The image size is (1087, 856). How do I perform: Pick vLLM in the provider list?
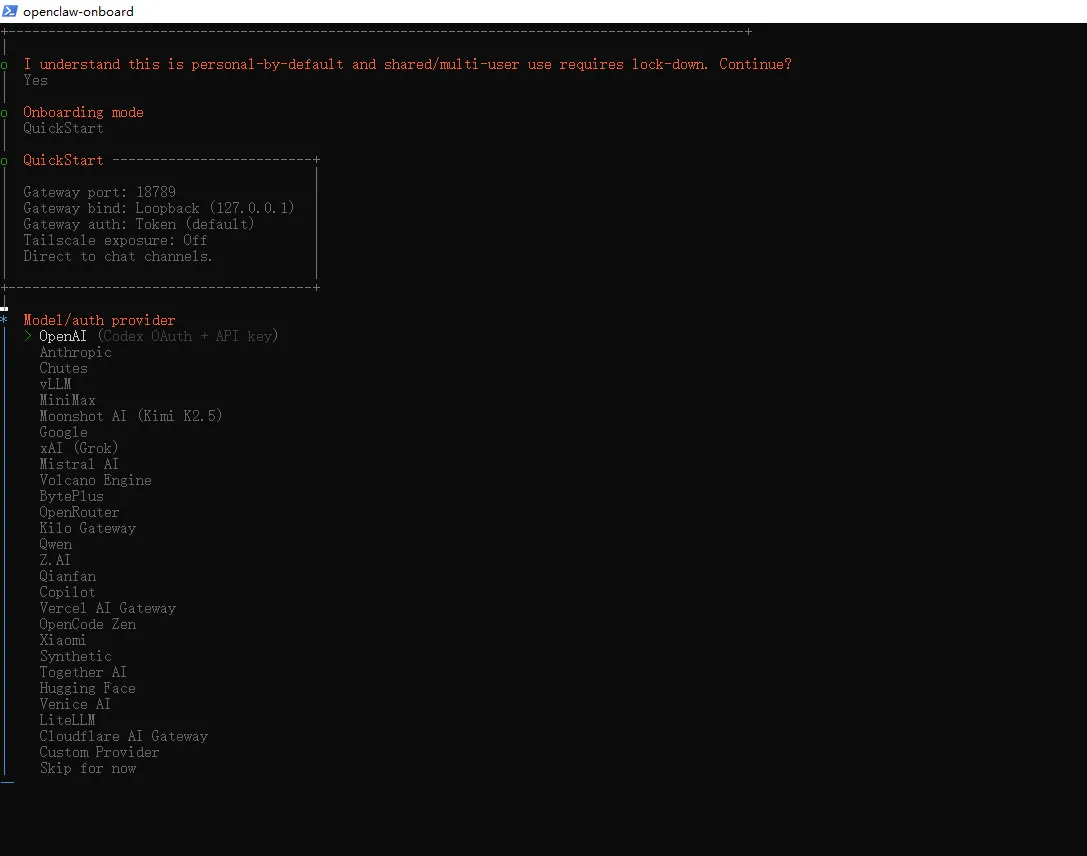click(x=55, y=384)
